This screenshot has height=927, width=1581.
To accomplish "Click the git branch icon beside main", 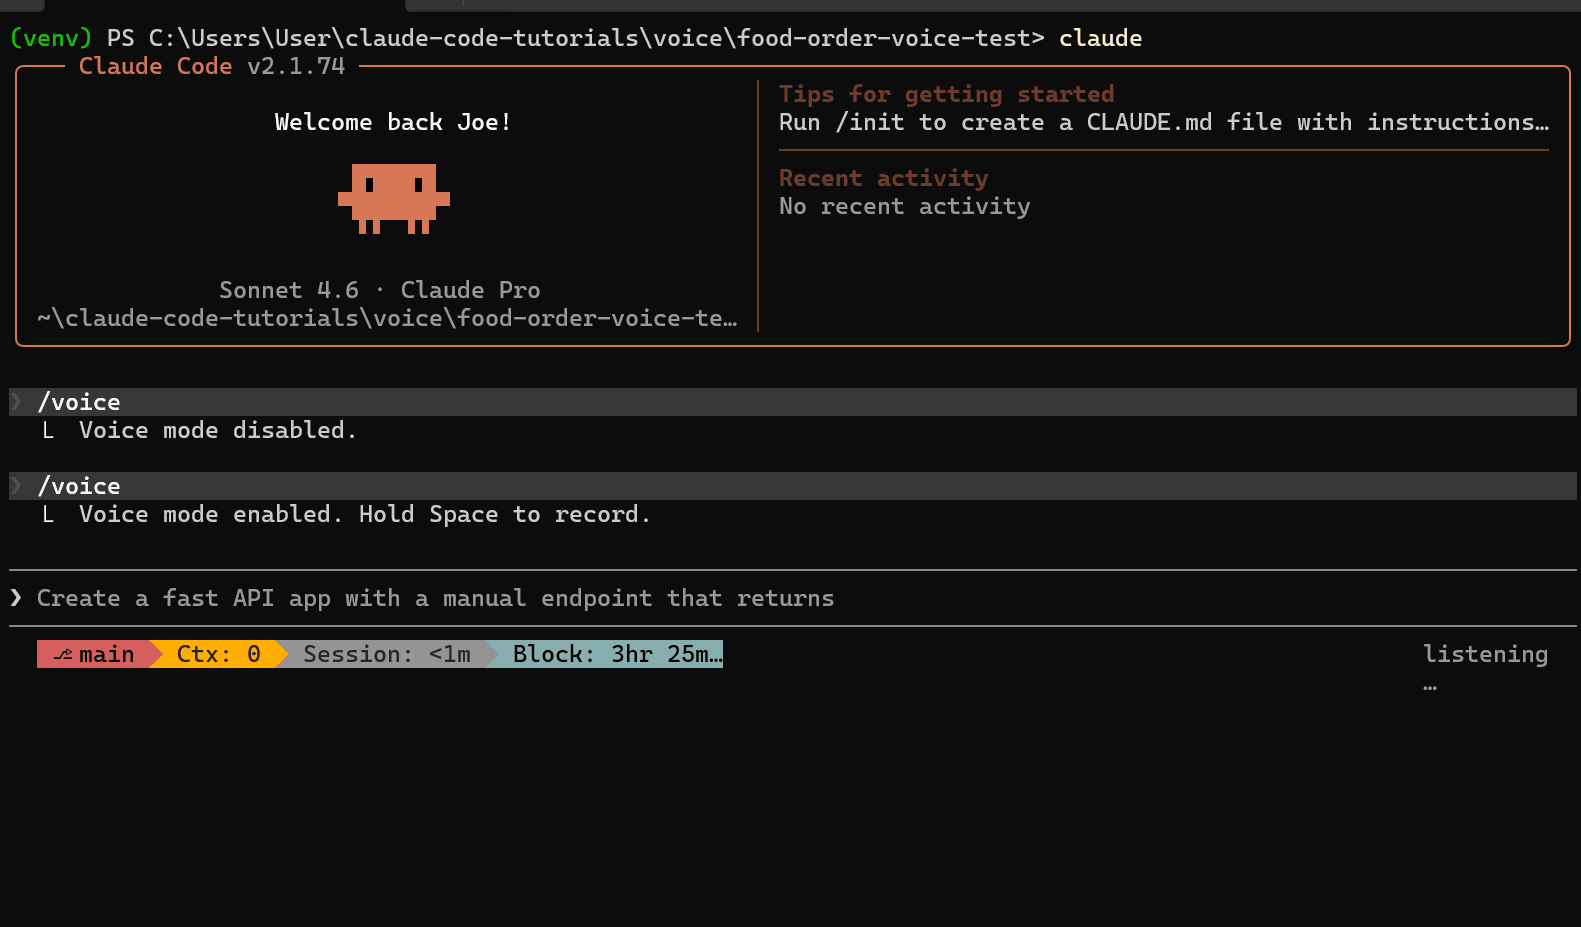I will (62, 655).
